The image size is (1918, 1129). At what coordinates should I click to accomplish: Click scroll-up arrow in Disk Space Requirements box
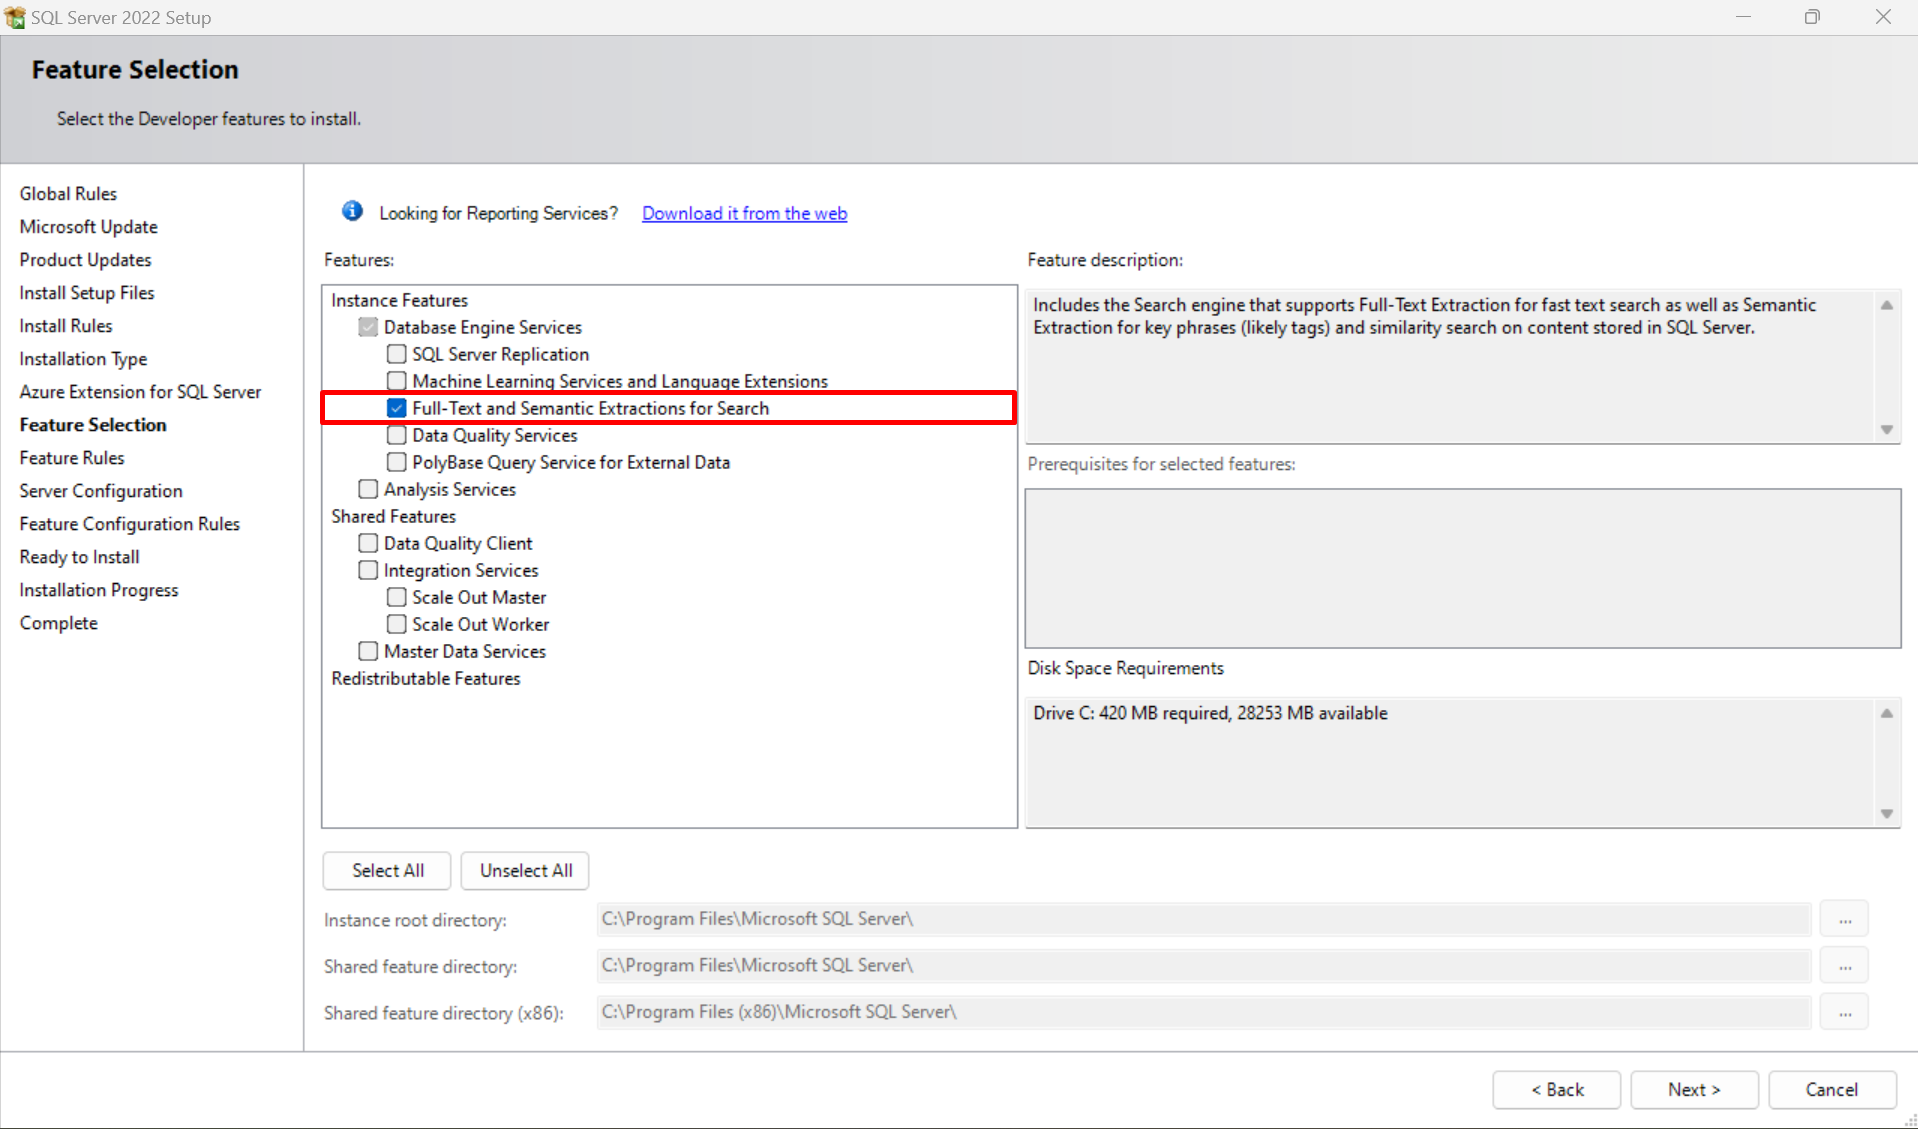click(1887, 712)
